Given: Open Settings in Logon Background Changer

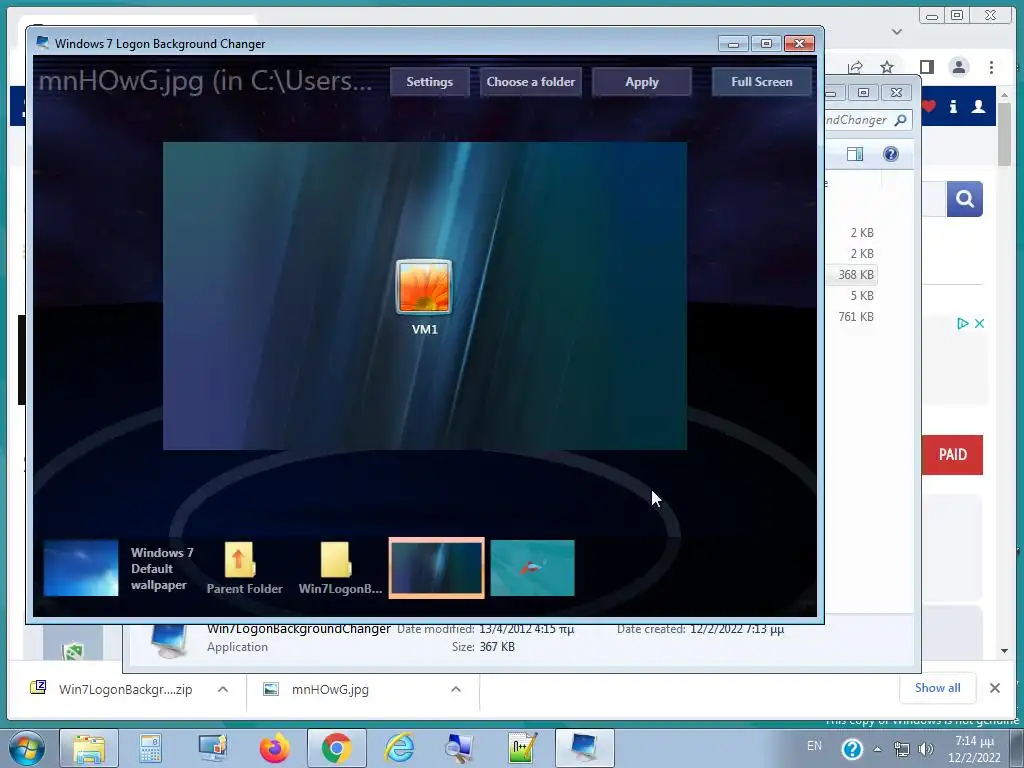Looking at the screenshot, I should click(x=429, y=82).
